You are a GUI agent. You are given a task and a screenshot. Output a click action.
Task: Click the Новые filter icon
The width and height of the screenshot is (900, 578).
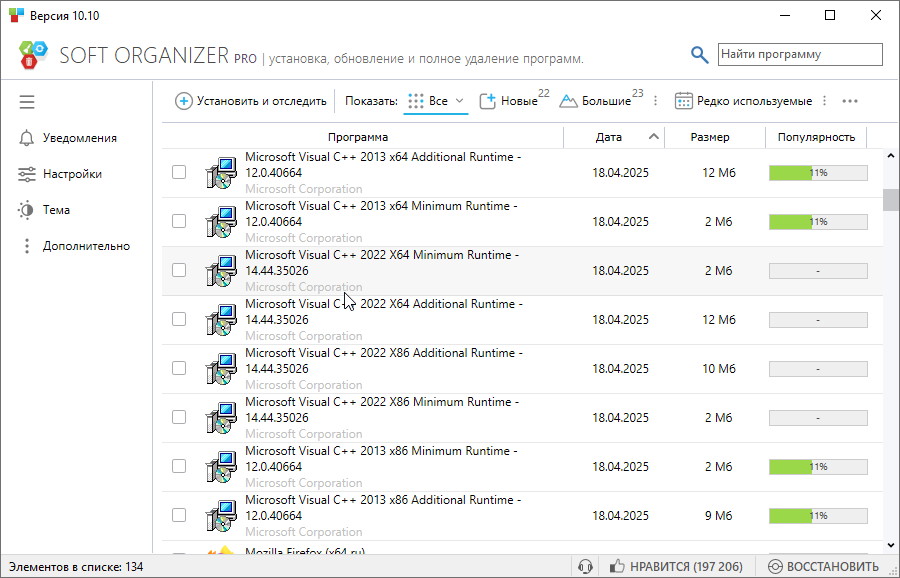click(487, 102)
